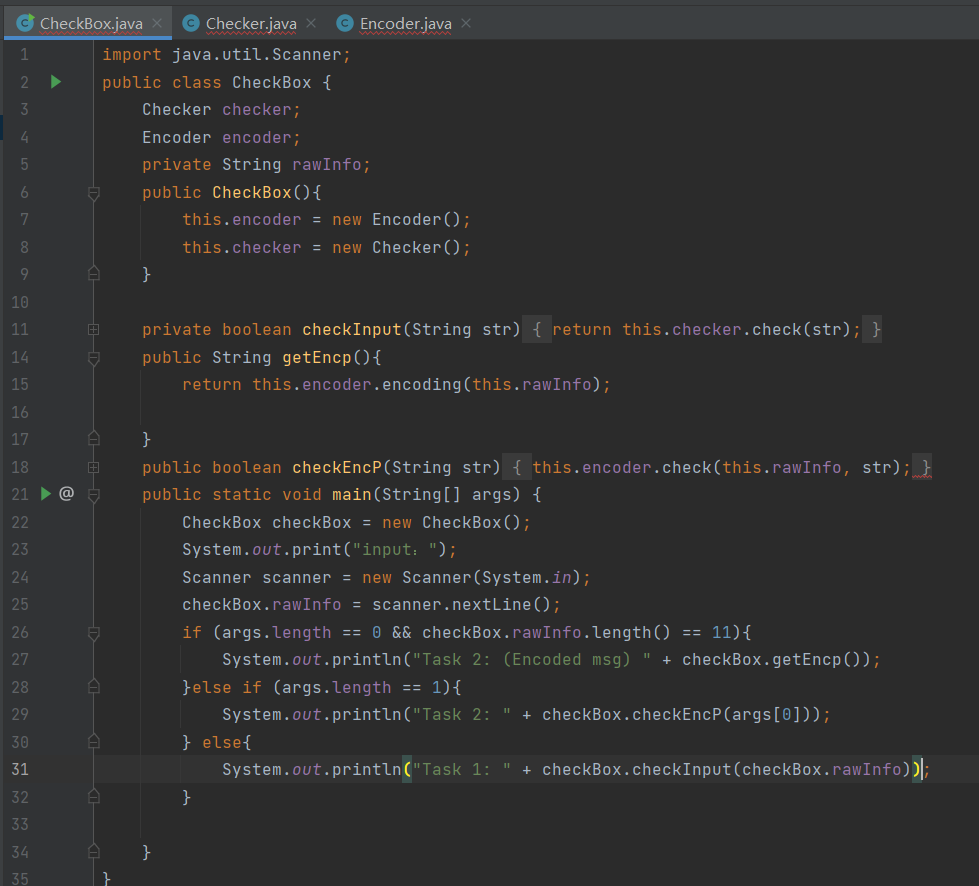
Task: Collapse the CheckBox() constructor fold marker
Action: coord(93,192)
